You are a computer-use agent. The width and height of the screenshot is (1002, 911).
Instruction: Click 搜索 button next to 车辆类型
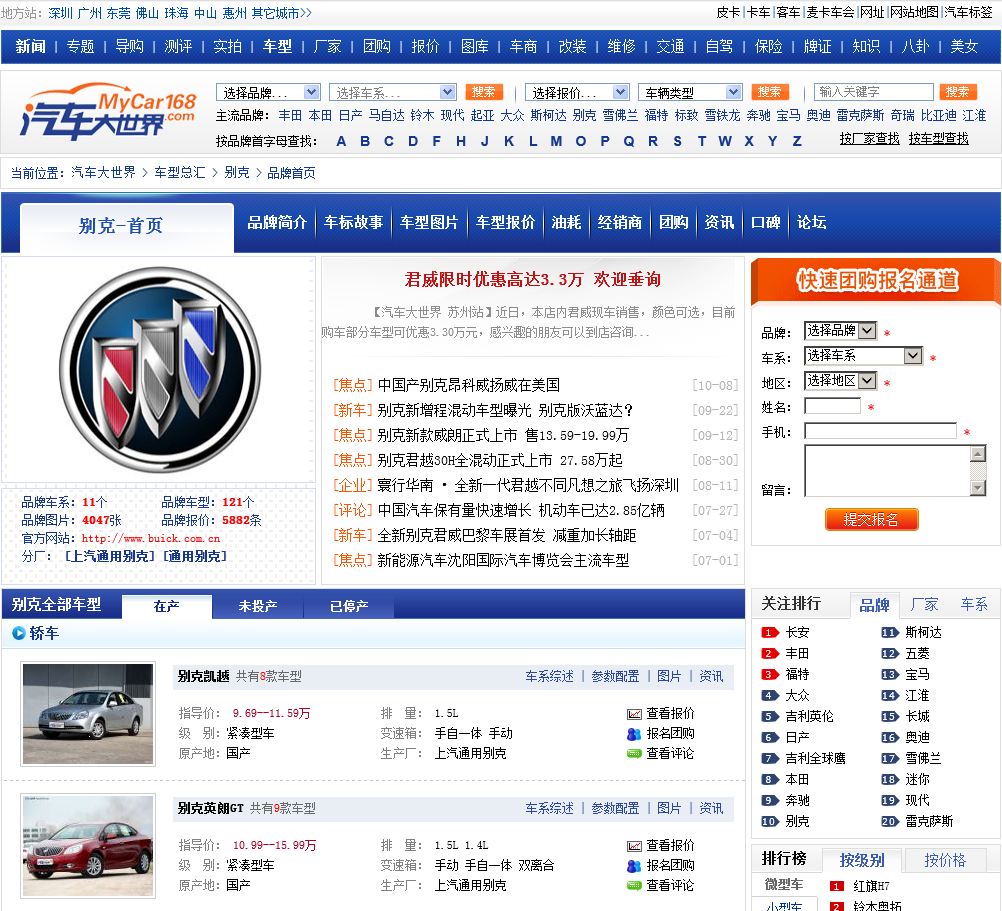pos(769,92)
